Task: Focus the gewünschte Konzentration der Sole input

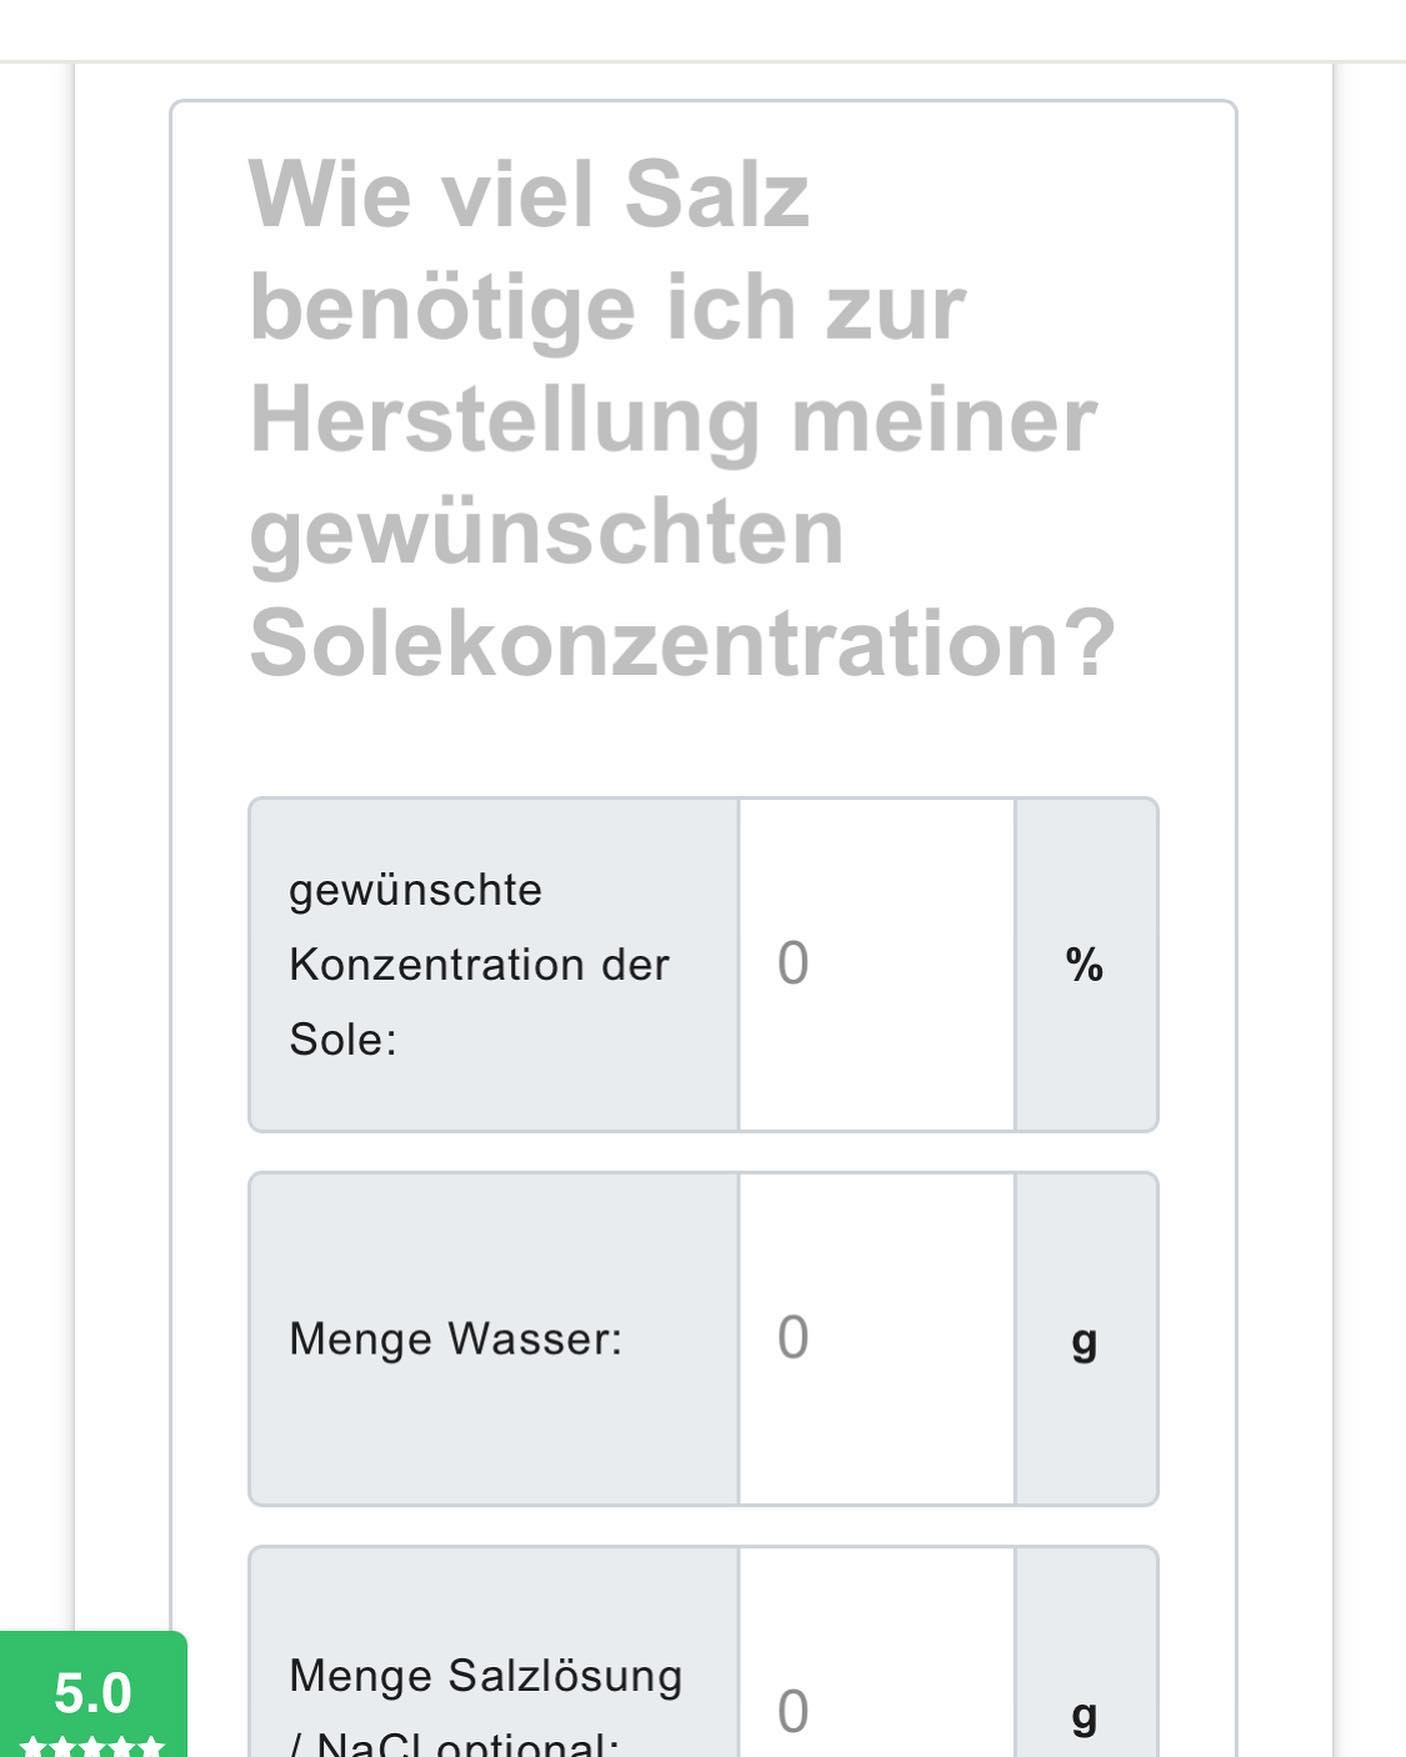Action: tap(877, 965)
